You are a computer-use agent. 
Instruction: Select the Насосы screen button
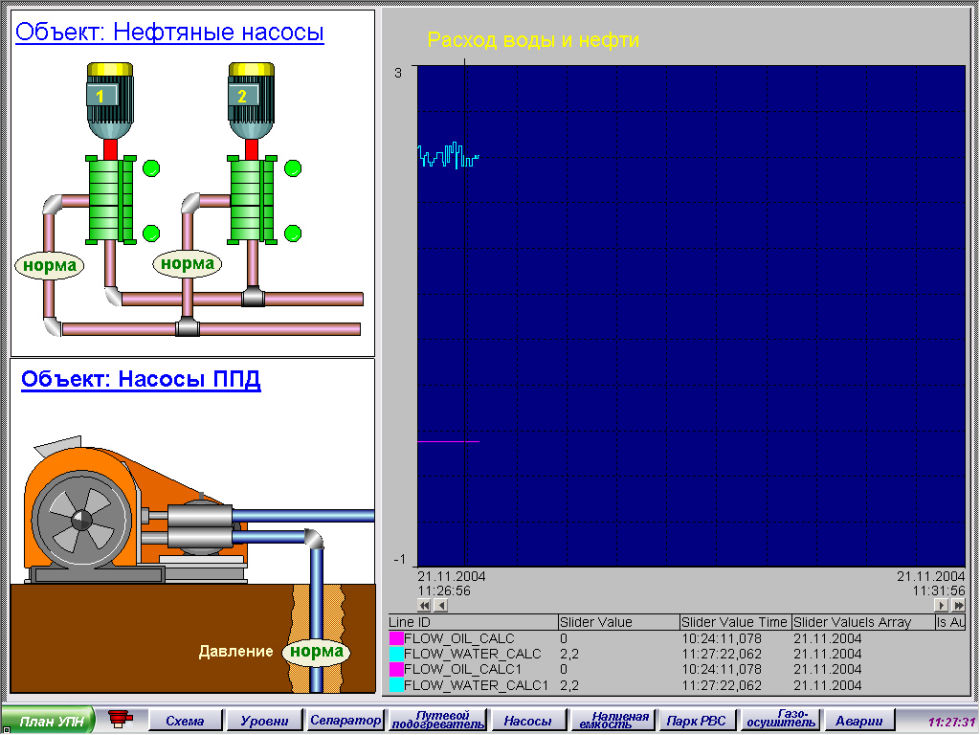pyautogui.click(x=528, y=721)
